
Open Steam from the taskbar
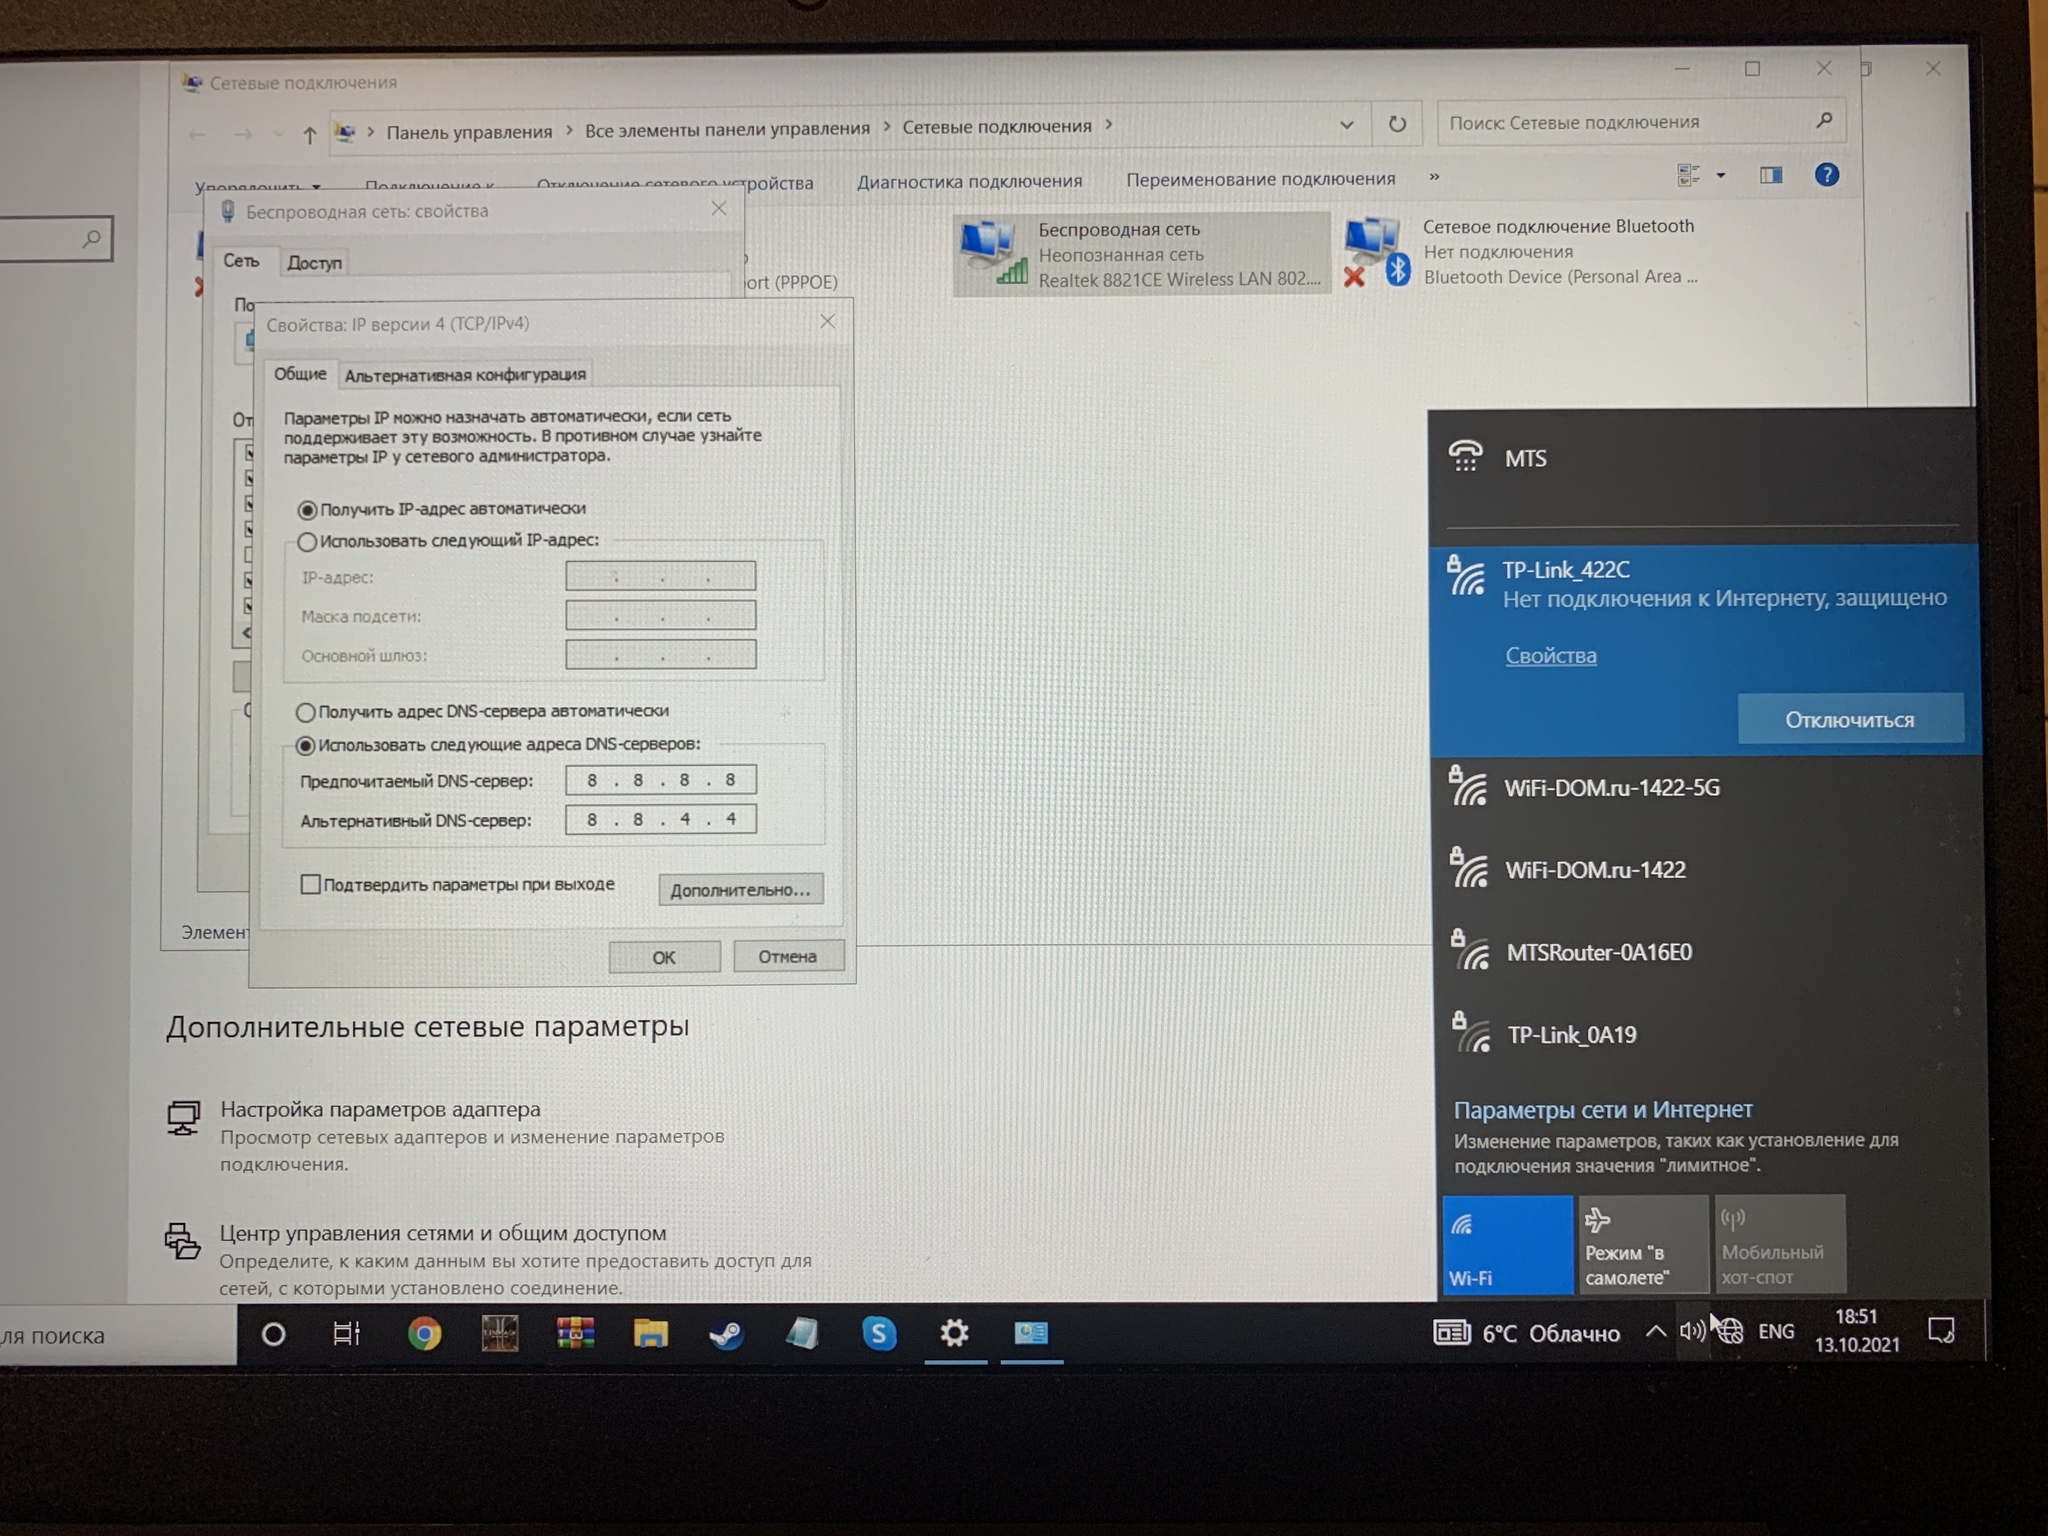[x=726, y=1334]
